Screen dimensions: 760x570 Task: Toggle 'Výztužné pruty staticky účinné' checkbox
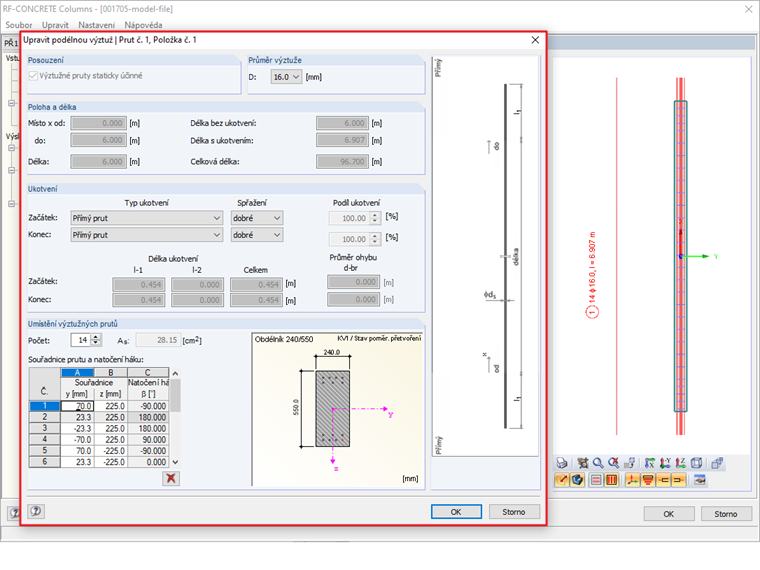point(33,76)
